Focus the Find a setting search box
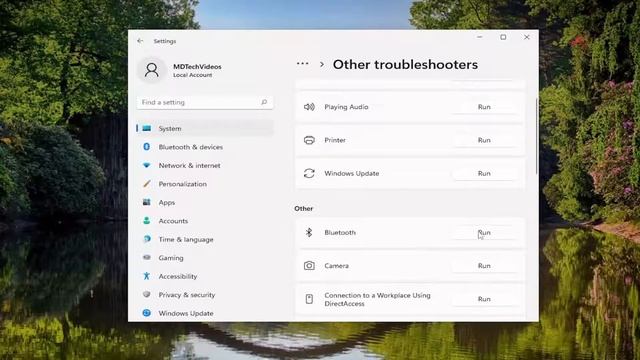The image size is (640, 360). click(205, 102)
